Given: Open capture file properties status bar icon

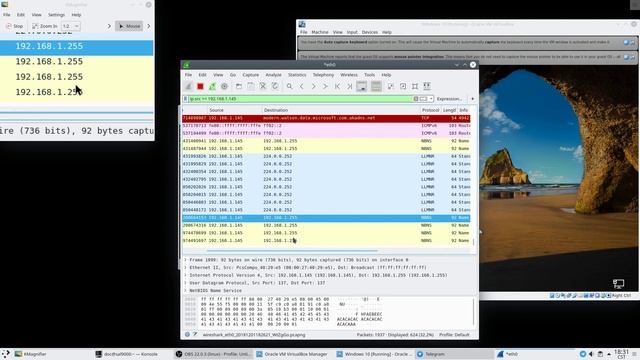Looking at the screenshot, I should pyautogui.click(x=195, y=335).
